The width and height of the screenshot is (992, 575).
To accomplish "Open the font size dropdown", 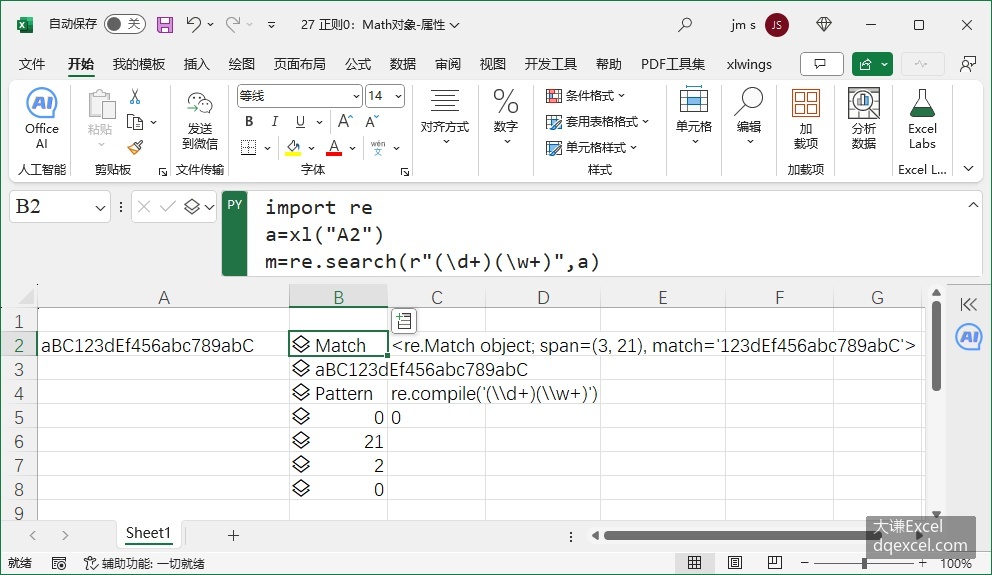I will click(x=398, y=96).
